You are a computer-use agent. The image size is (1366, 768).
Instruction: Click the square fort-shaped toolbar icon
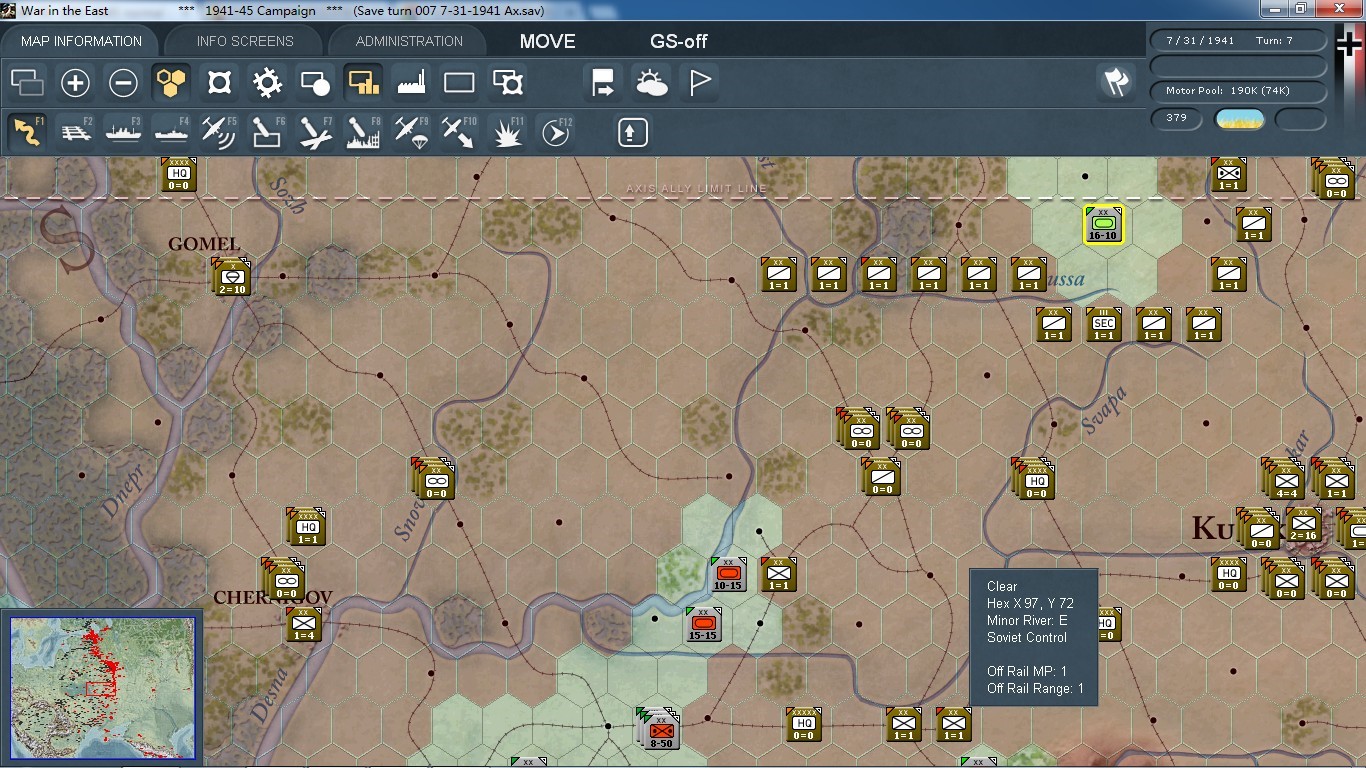point(219,83)
